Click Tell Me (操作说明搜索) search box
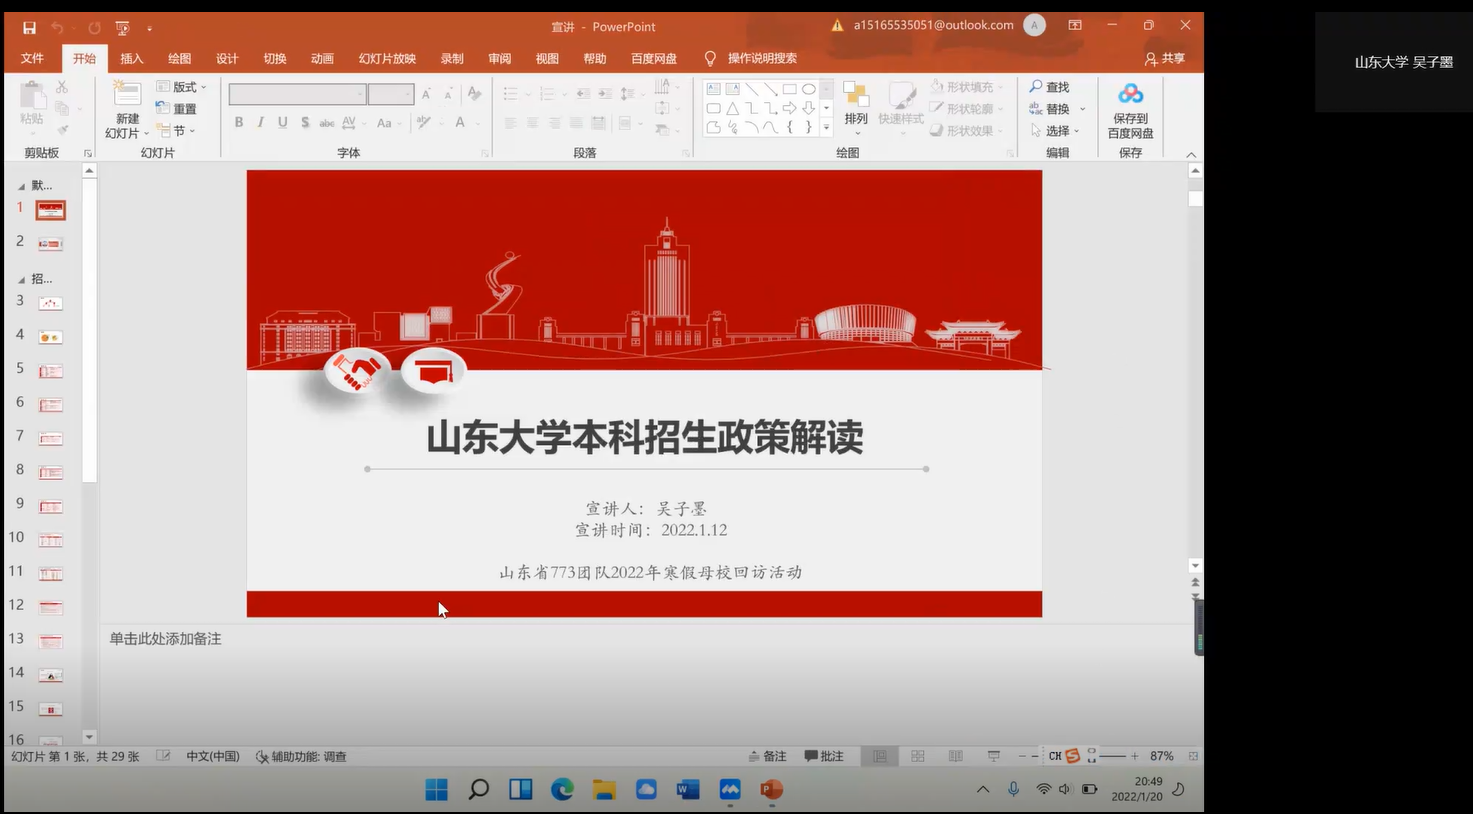This screenshot has width=1473, height=814. [x=751, y=58]
